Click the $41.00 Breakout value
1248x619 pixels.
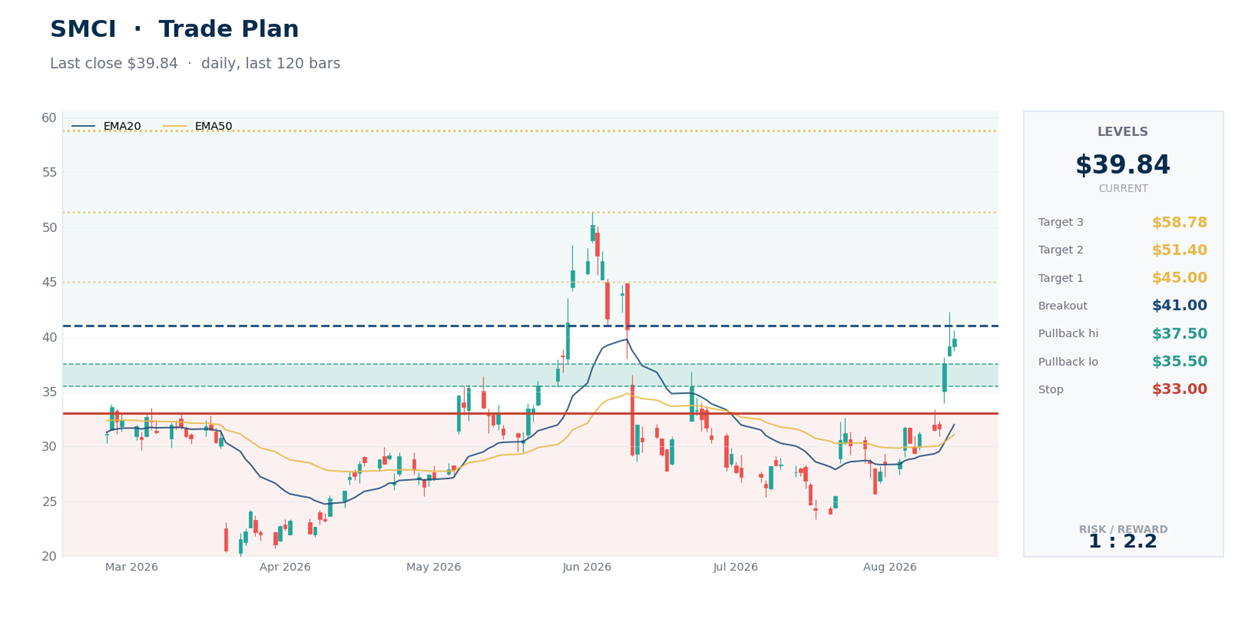click(x=1179, y=306)
